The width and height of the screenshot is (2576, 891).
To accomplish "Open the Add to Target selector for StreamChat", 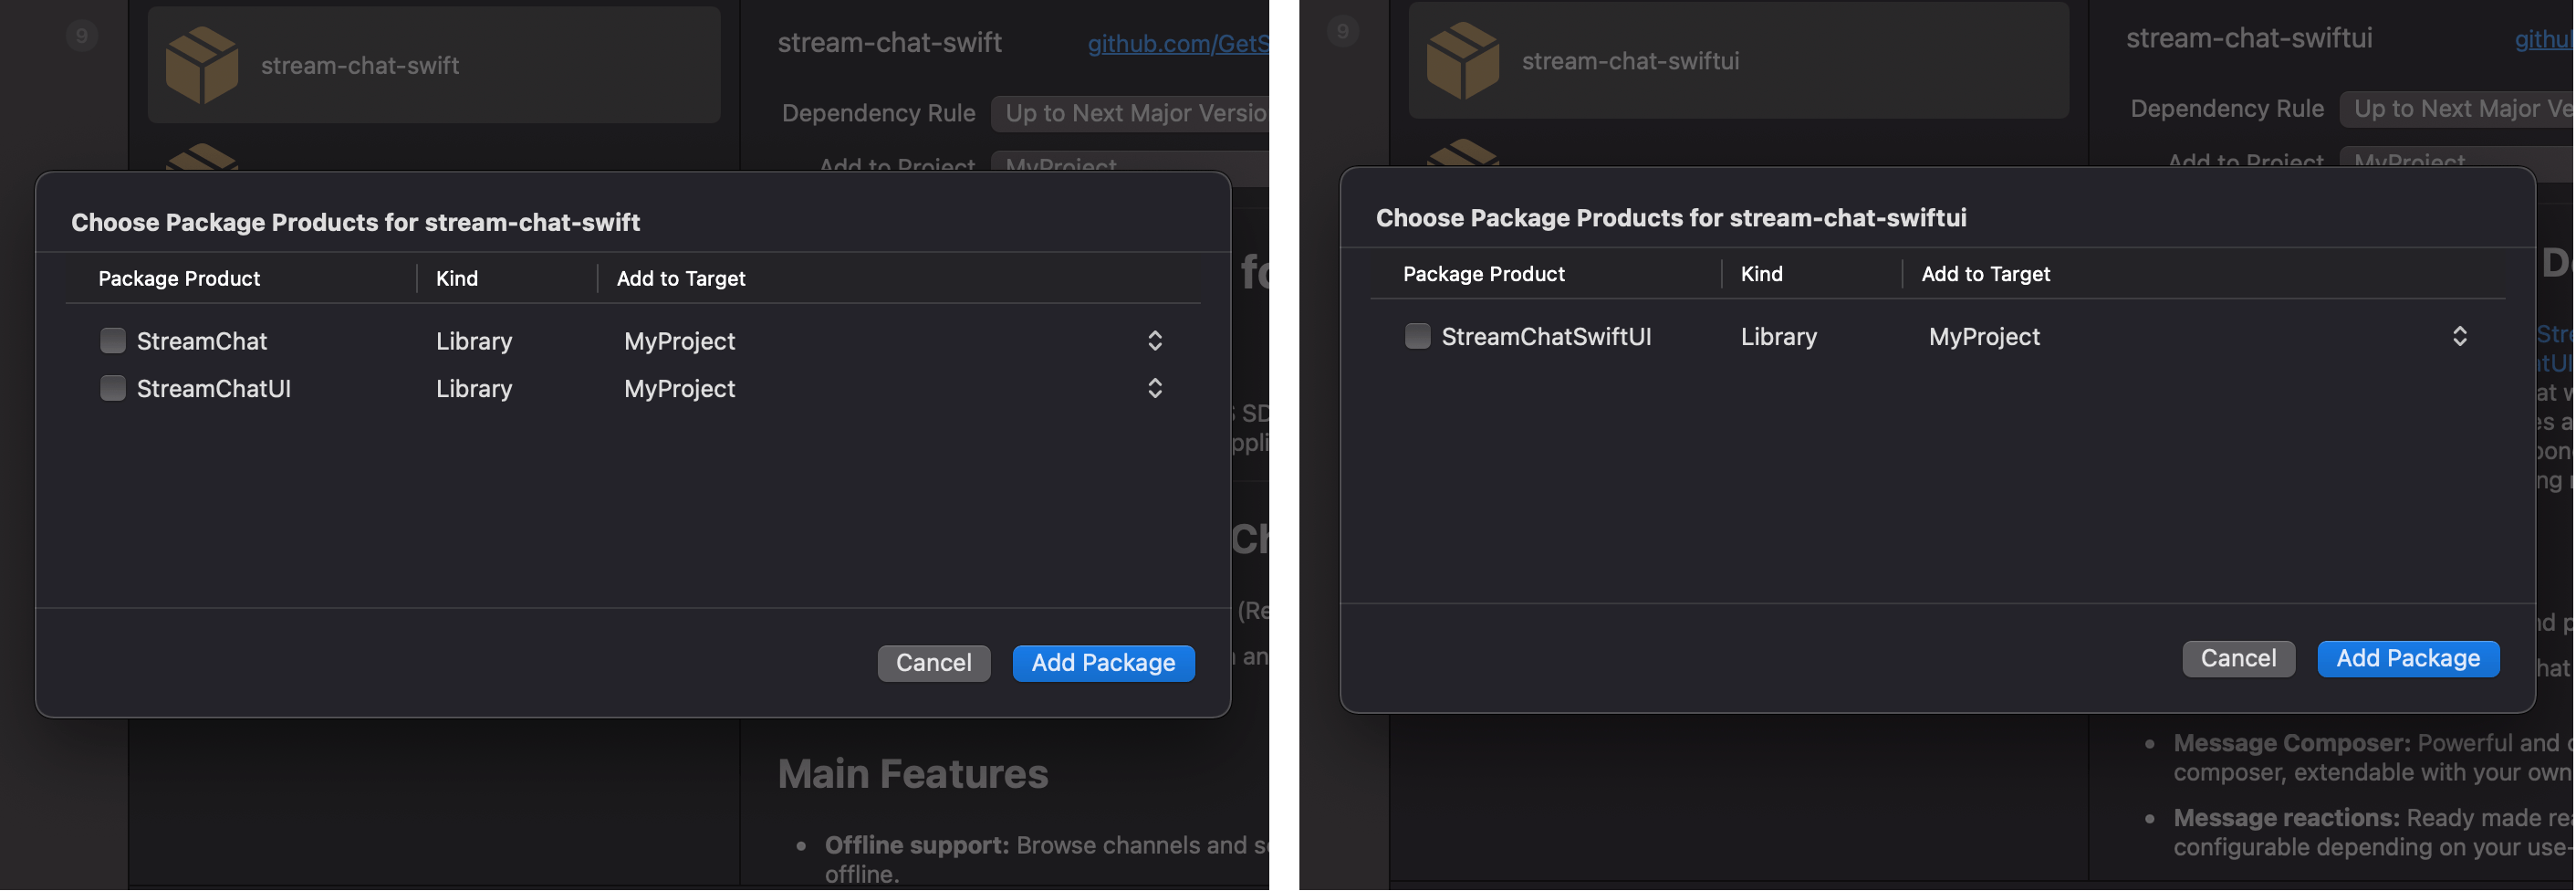I will click(x=1155, y=341).
